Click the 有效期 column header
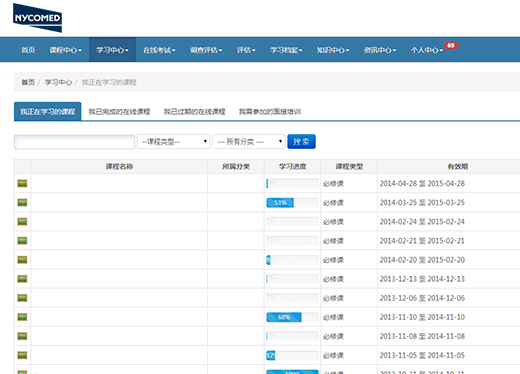Viewport: 520px width, 374px height. coord(458,166)
